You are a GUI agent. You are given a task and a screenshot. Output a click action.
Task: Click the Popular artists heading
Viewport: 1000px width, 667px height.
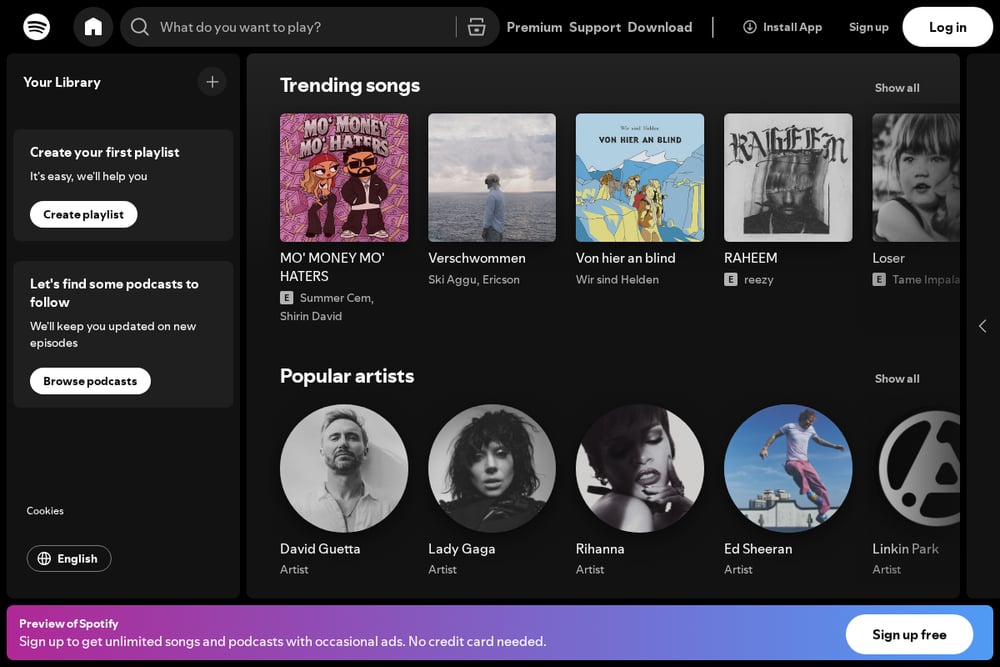347,376
